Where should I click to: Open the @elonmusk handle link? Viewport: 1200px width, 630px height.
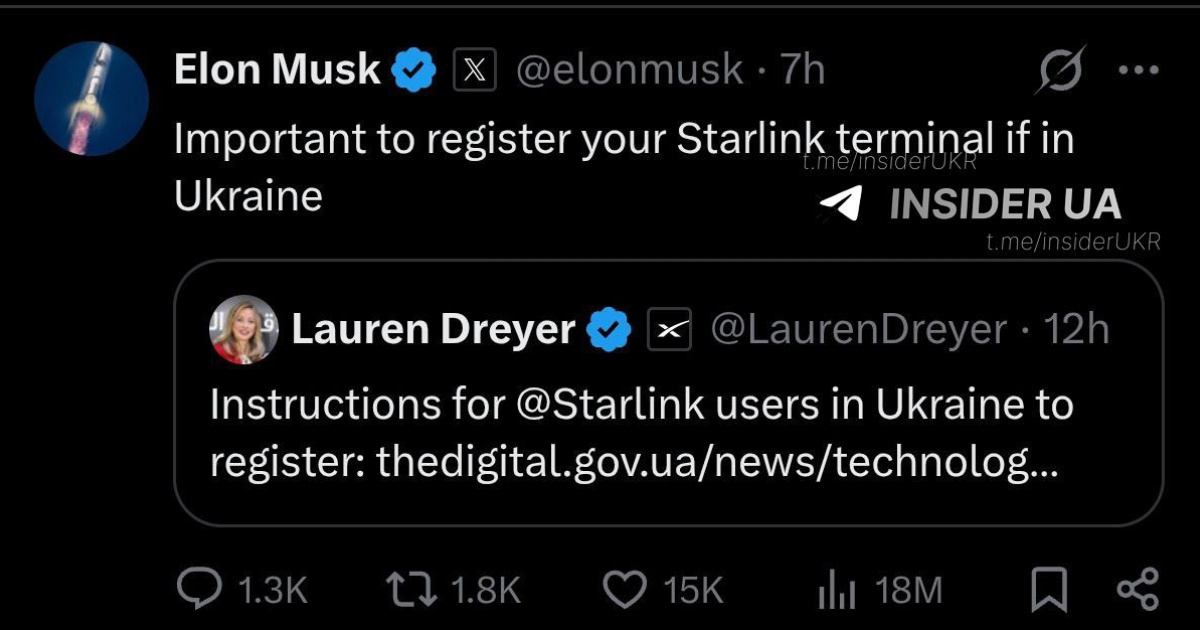click(x=629, y=70)
